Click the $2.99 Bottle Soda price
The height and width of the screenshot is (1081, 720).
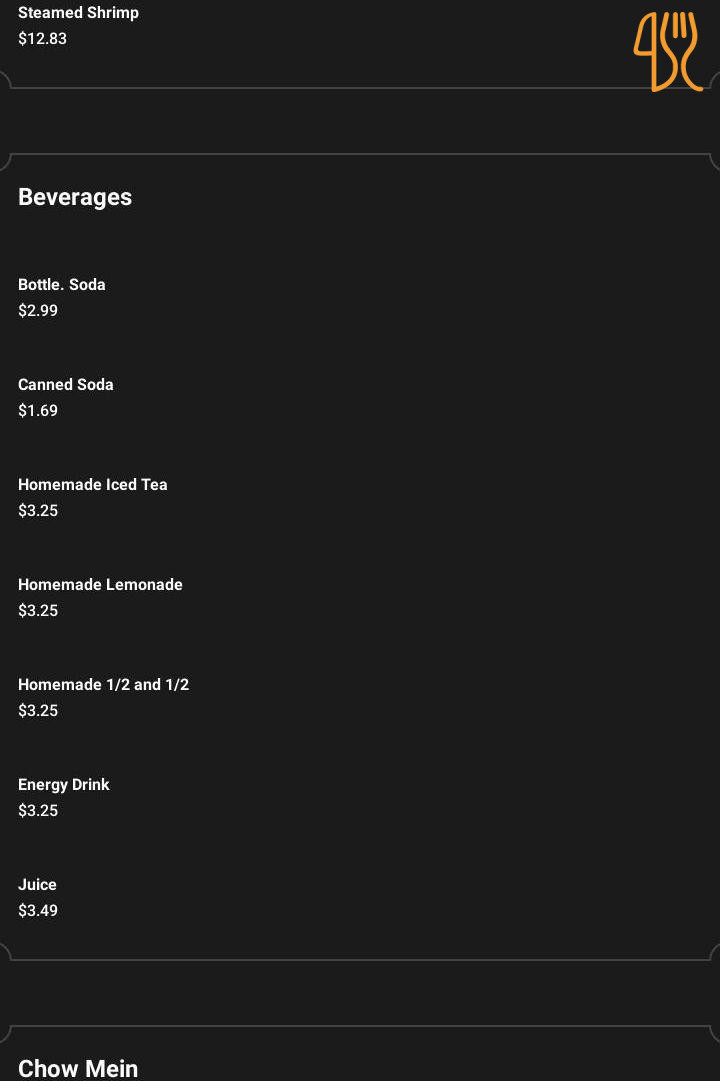tap(38, 311)
